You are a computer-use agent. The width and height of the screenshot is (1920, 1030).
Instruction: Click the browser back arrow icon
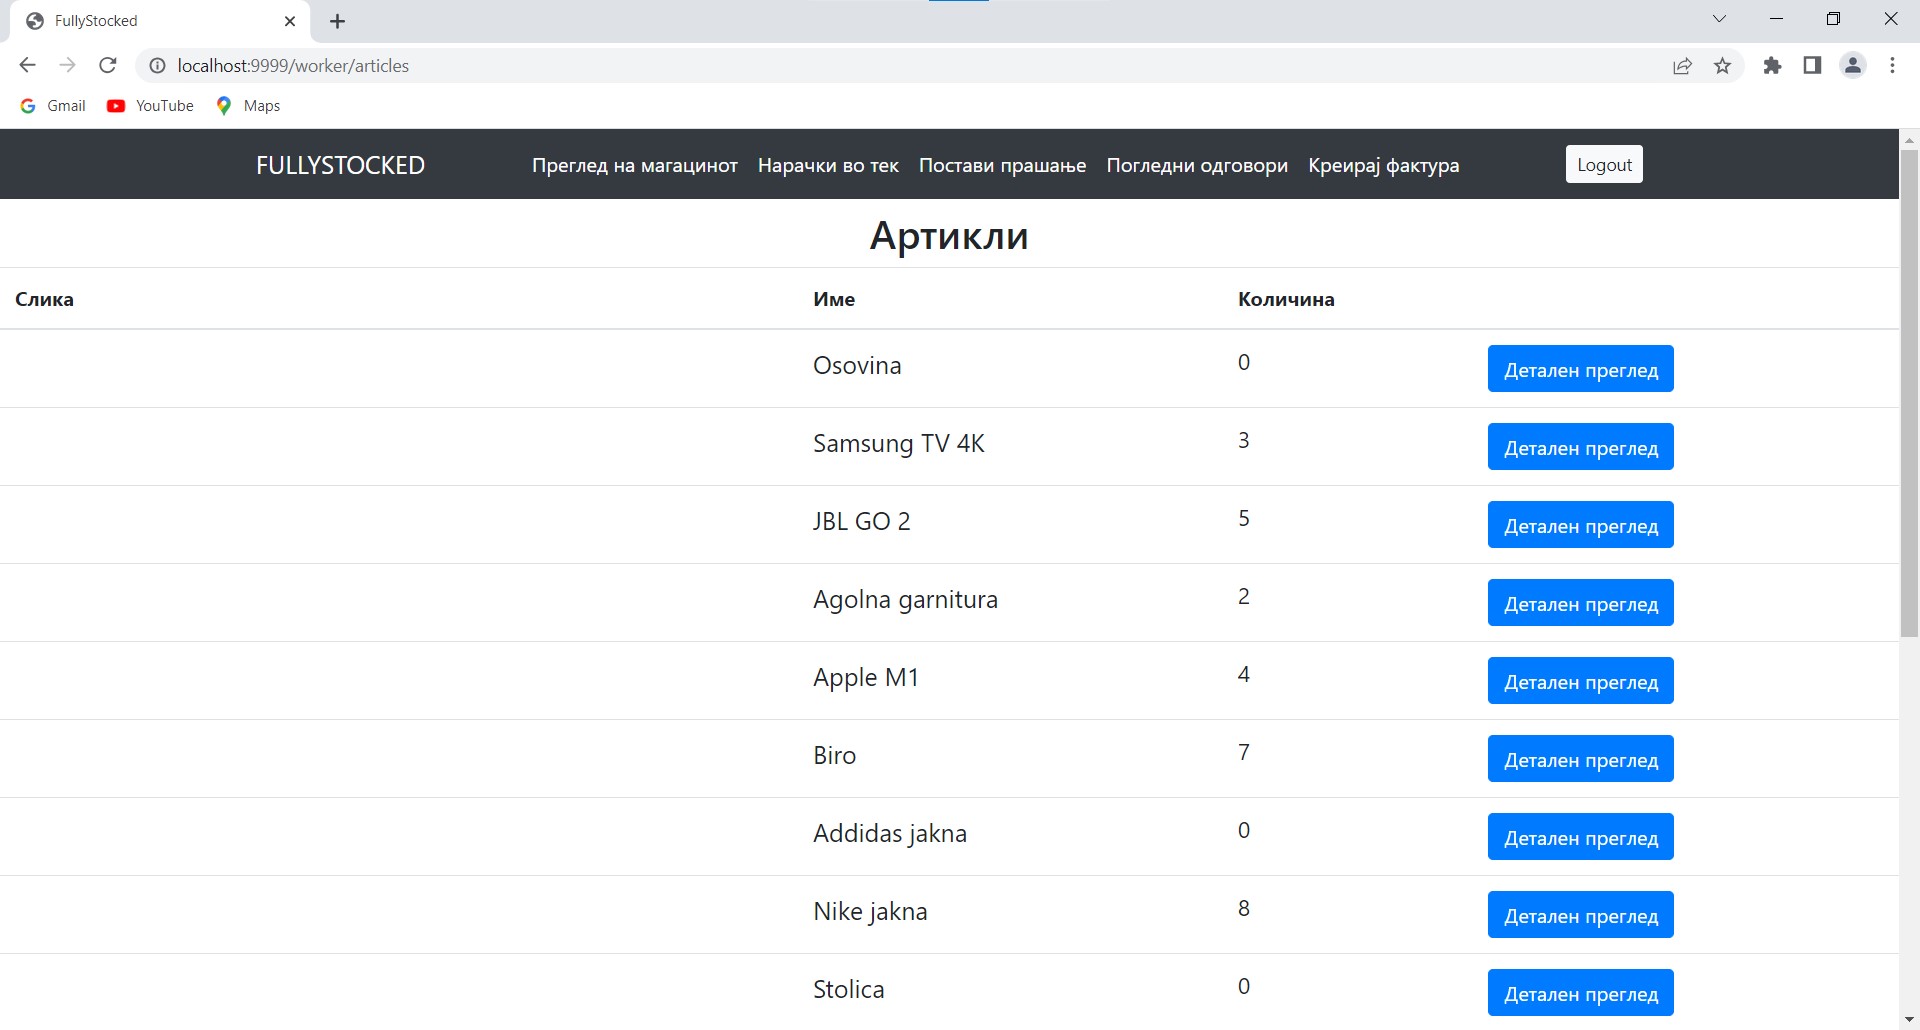[27, 66]
